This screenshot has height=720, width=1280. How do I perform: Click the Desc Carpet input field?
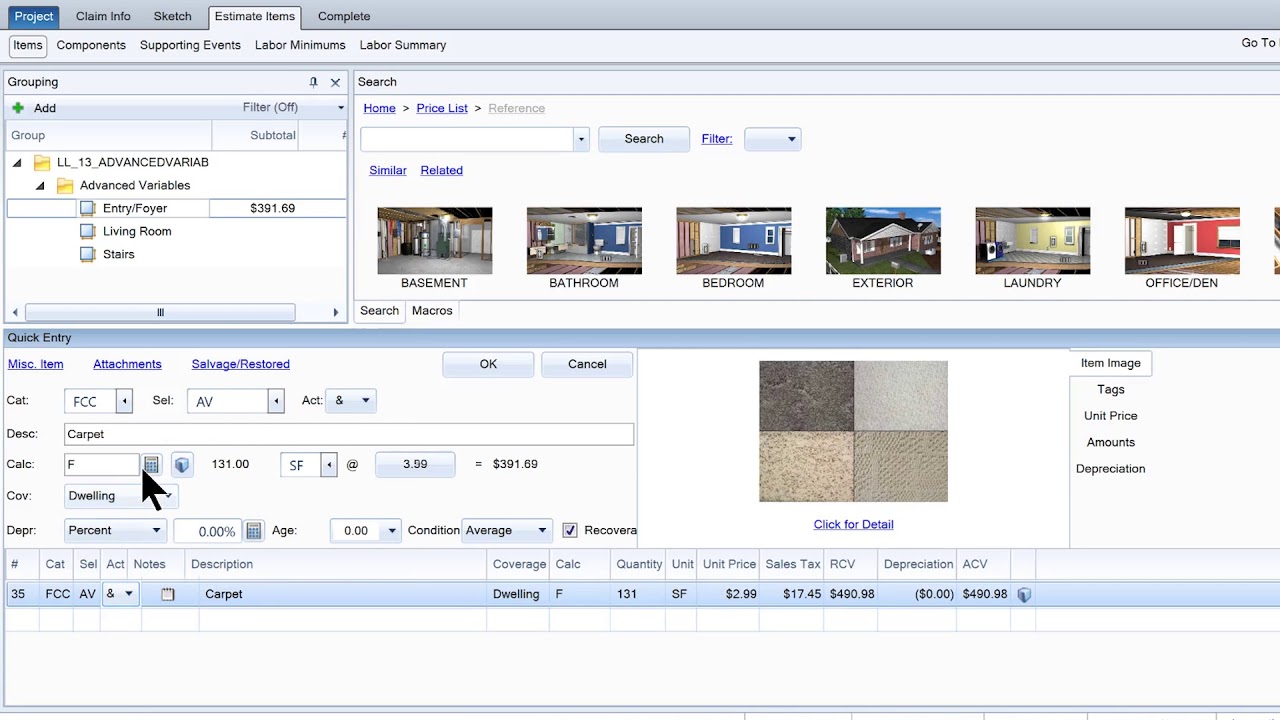click(349, 434)
